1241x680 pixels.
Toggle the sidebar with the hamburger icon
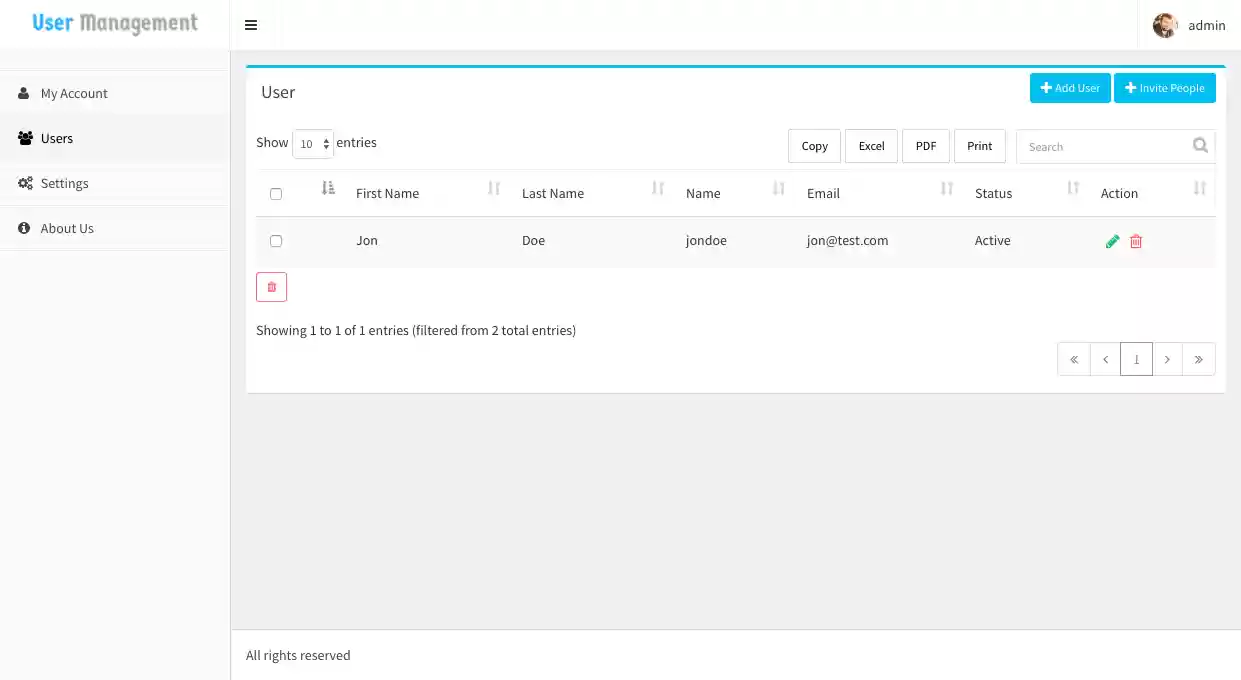[250, 25]
